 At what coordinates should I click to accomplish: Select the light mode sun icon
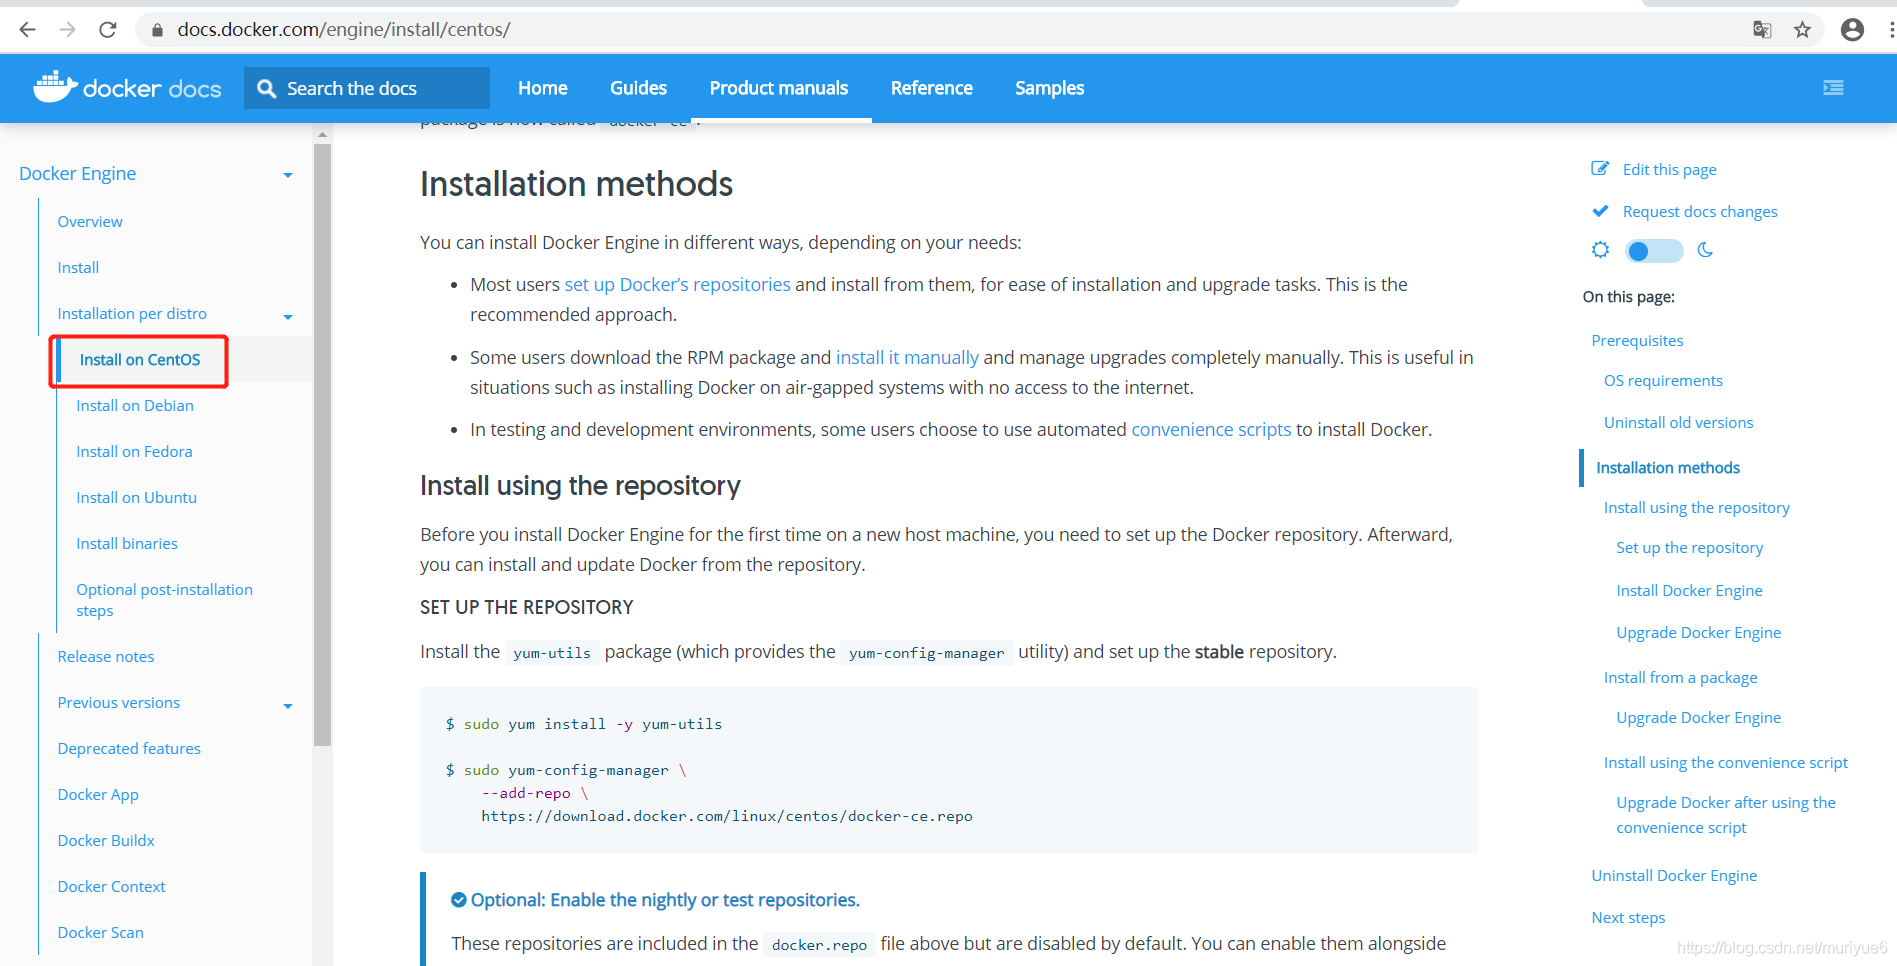click(x=1600, y=250)
